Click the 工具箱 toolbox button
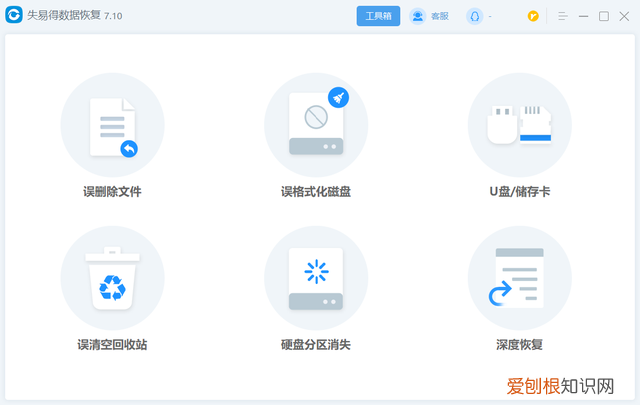 tap(378, 16)
